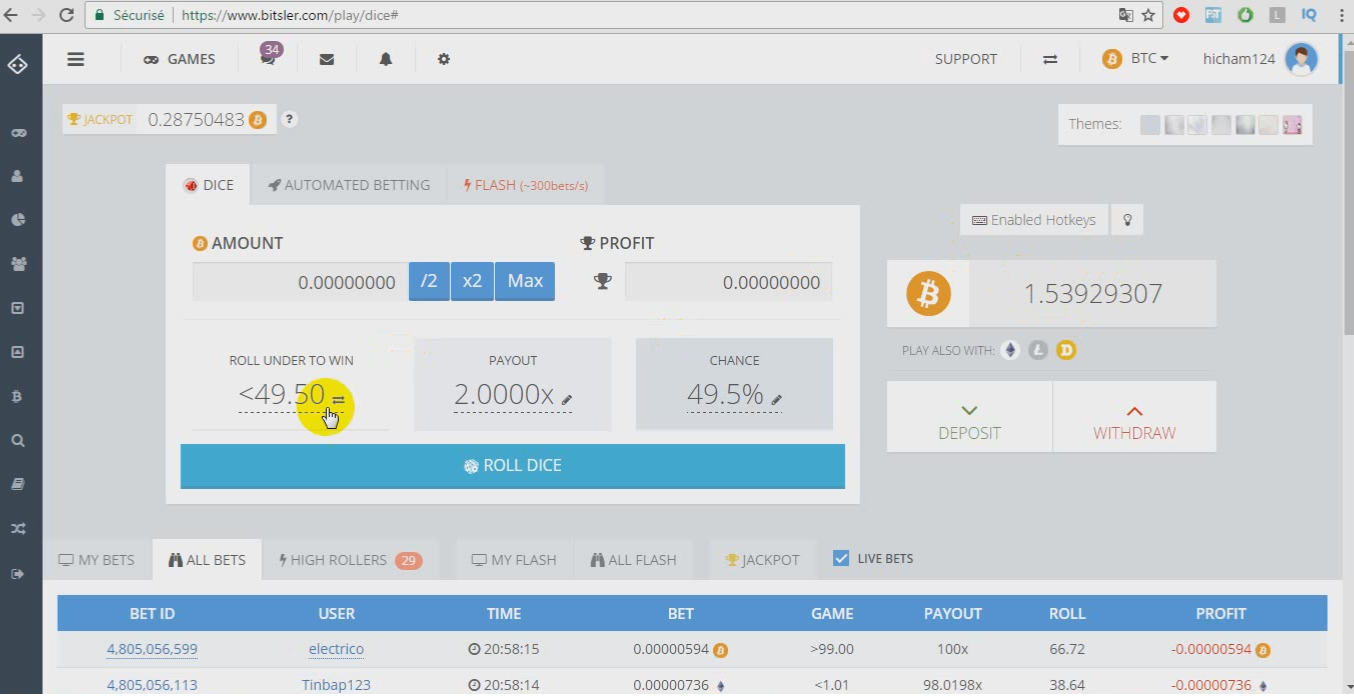Switch to the DICE tab
1354x698 pixels.
click(209, 185)
